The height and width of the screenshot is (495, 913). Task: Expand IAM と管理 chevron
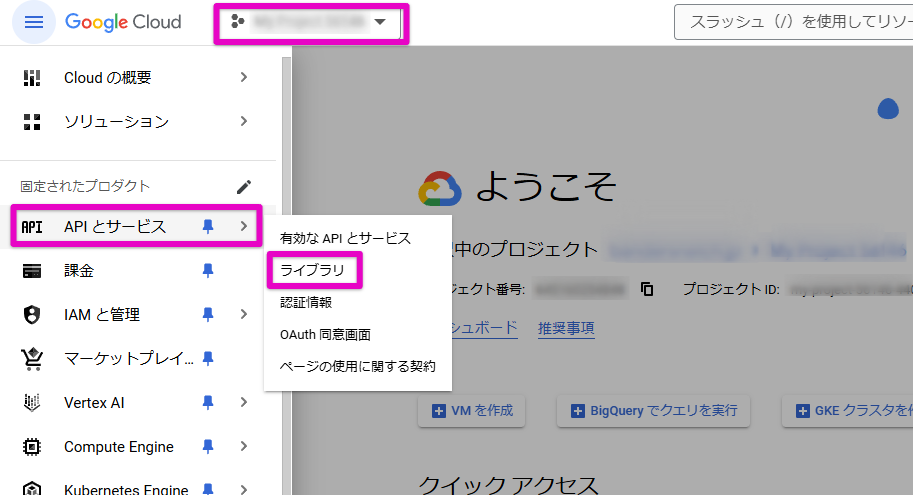244,314
